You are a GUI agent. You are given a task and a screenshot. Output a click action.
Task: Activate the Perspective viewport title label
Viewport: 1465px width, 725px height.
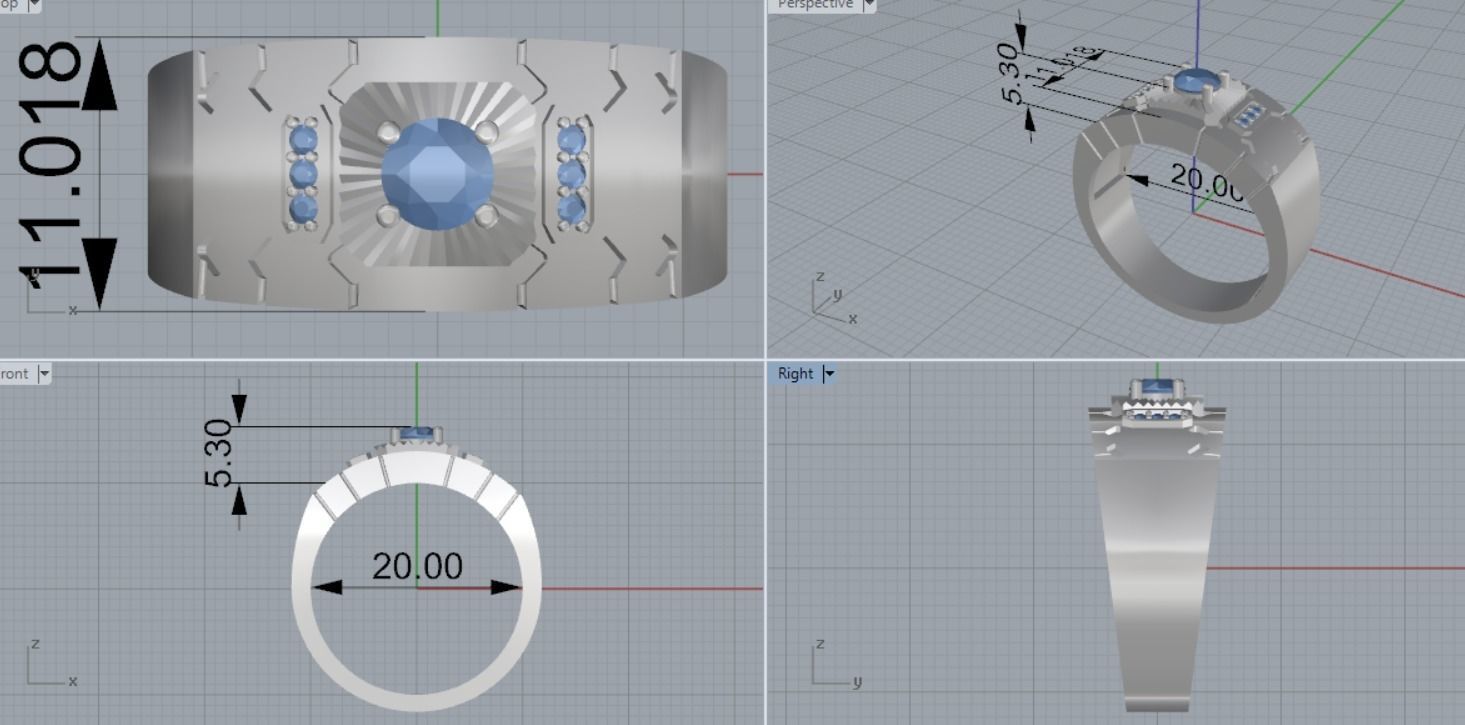(x=815, y=4)
